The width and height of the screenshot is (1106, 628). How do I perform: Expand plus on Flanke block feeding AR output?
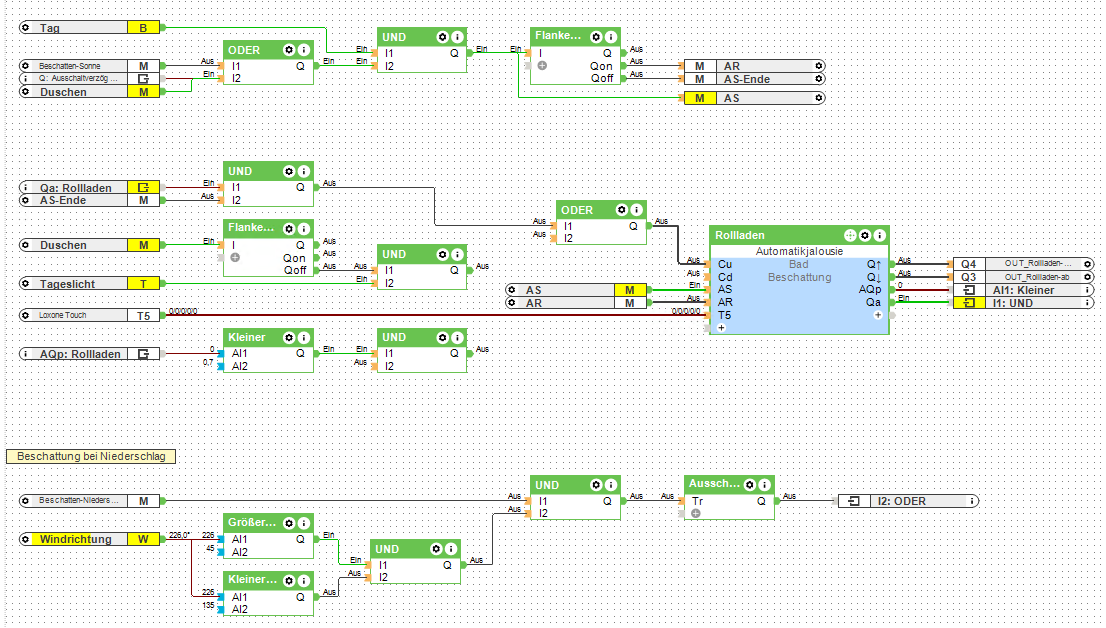click(x=542, y=66)
